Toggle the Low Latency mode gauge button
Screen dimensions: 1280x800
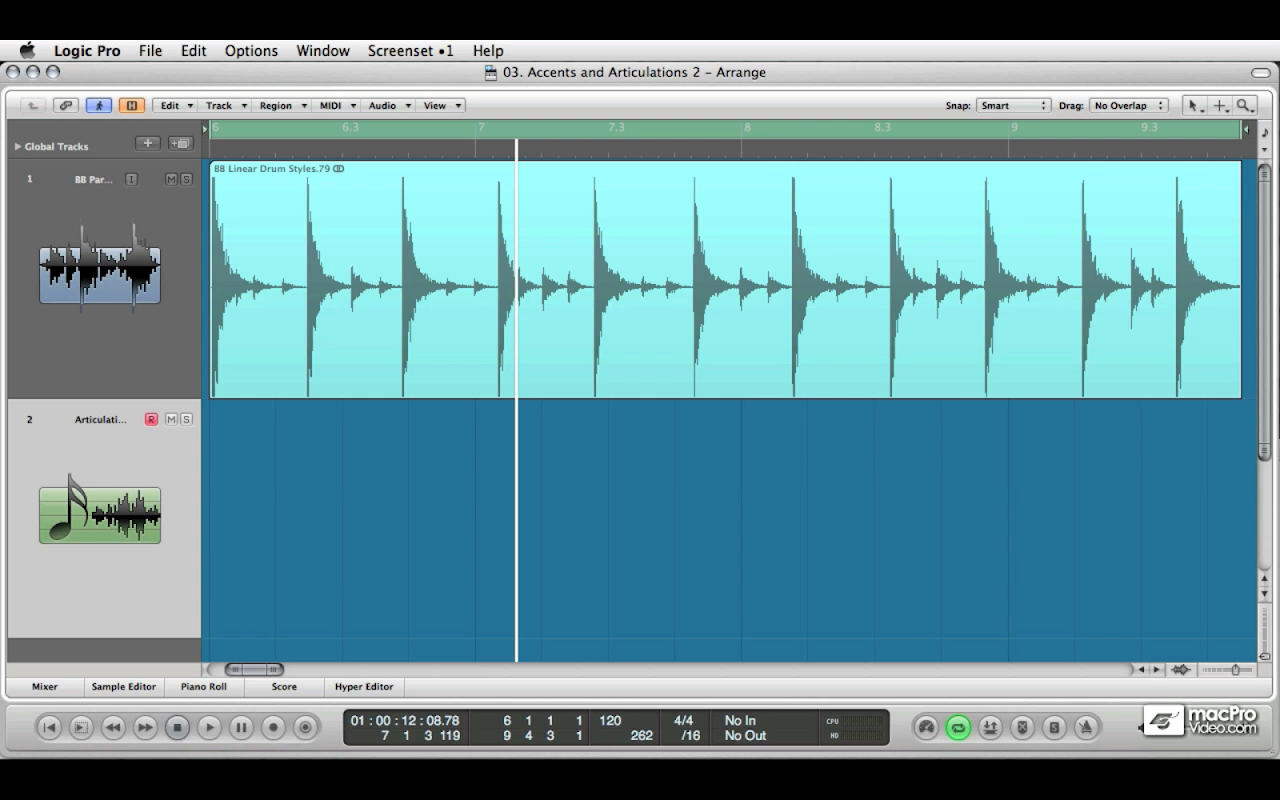[x=926, y=728]
